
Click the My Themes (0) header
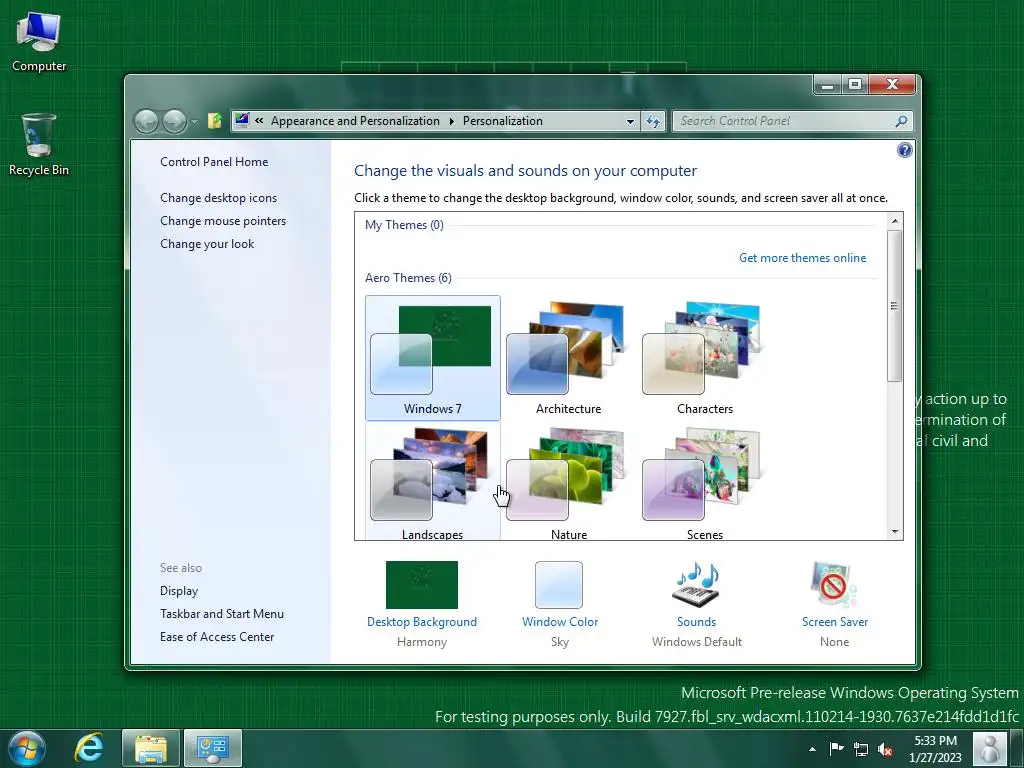point(404,225)
